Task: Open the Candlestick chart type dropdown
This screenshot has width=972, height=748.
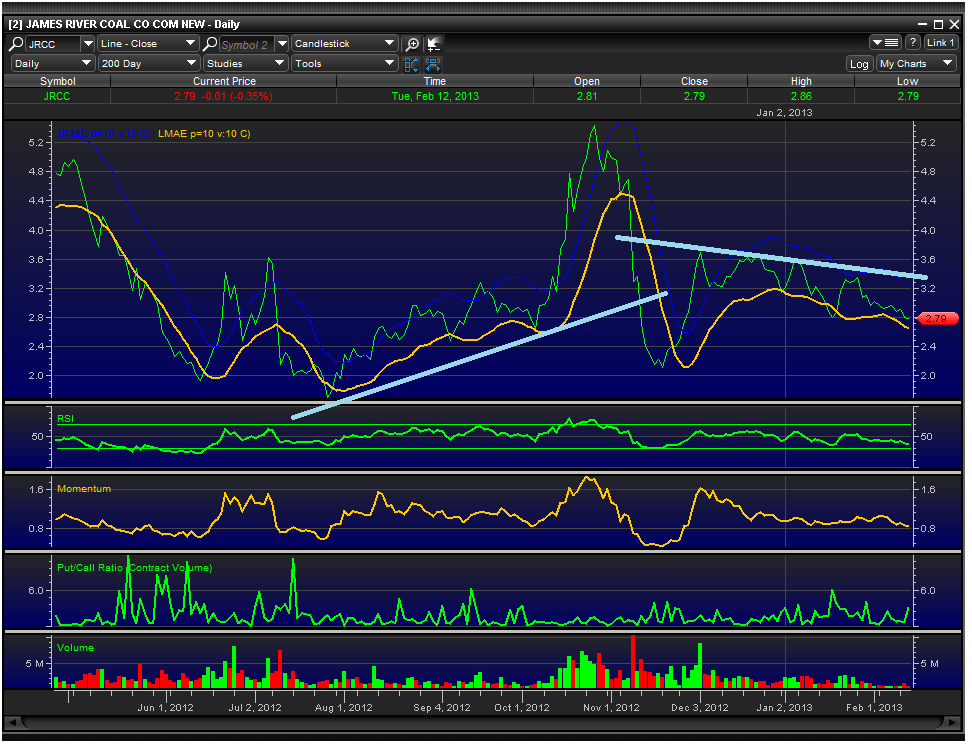Action: click(x=345, y=44)
